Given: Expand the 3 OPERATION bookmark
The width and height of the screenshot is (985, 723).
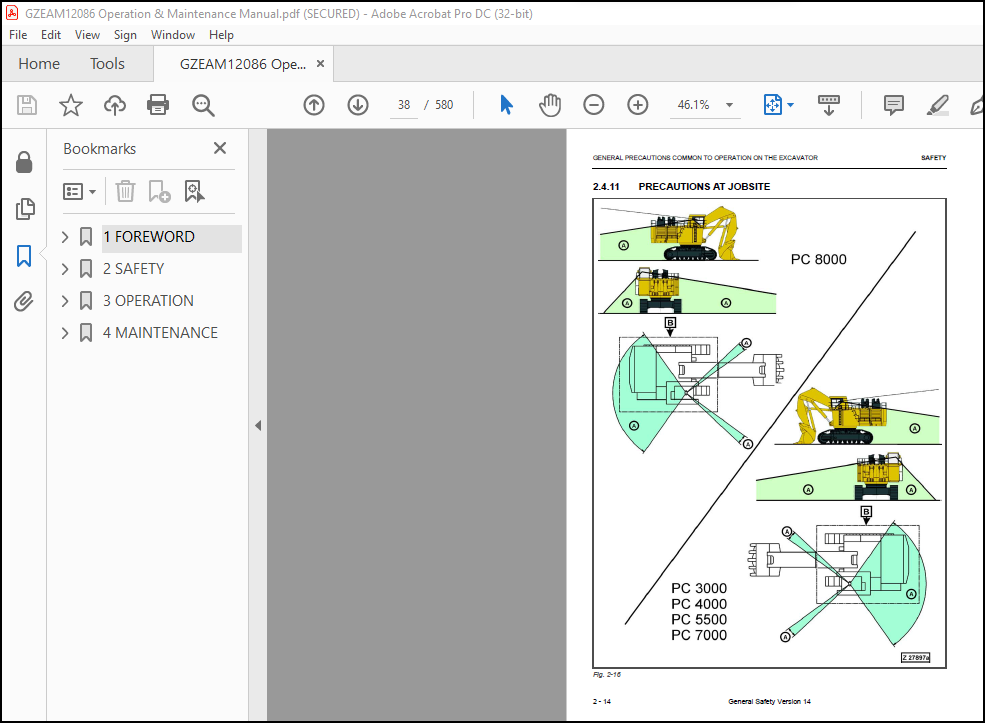Looking at the screenshot, I should 65,301.
